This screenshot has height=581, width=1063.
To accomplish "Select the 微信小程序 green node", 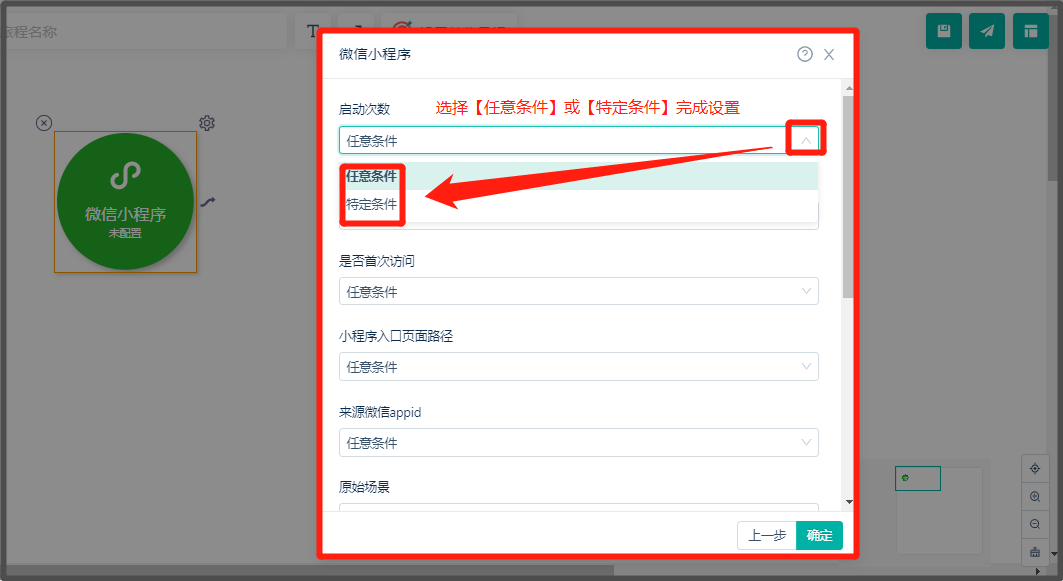I will click(x=125, y=201).
